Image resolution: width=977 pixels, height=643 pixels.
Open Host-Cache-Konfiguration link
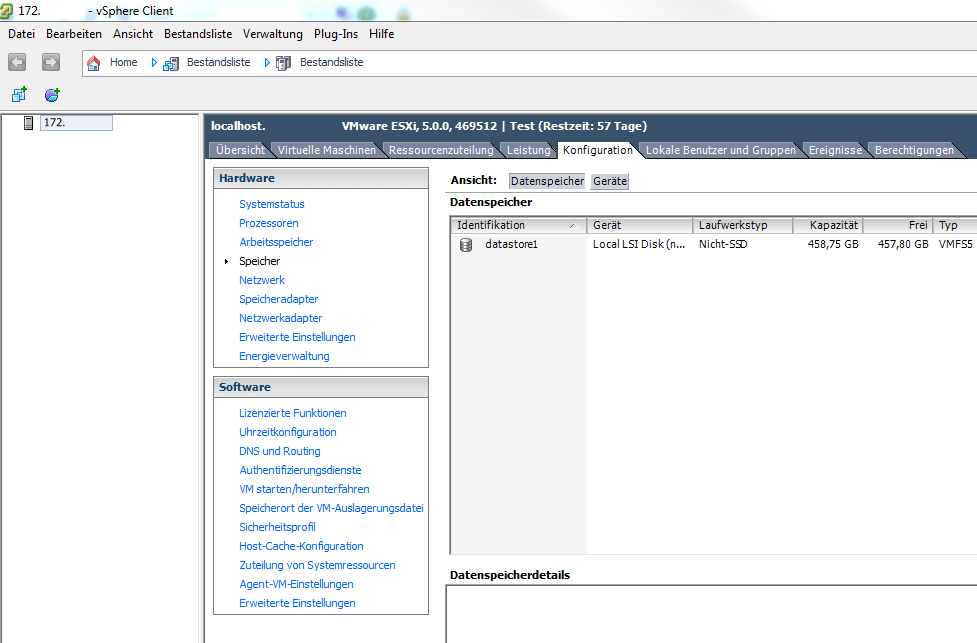tap(302, 546)
